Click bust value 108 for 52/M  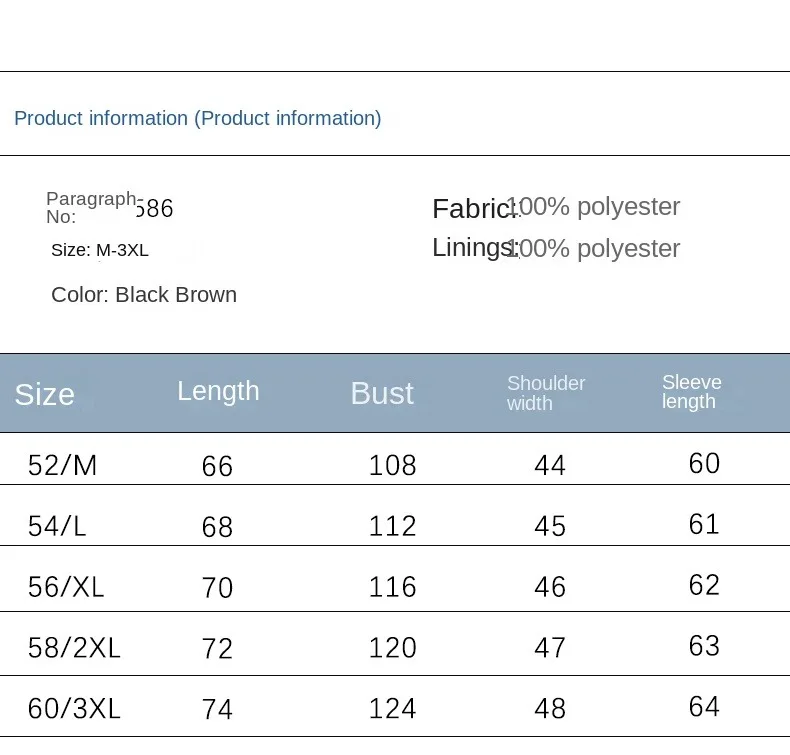click(x=392, y=465)
